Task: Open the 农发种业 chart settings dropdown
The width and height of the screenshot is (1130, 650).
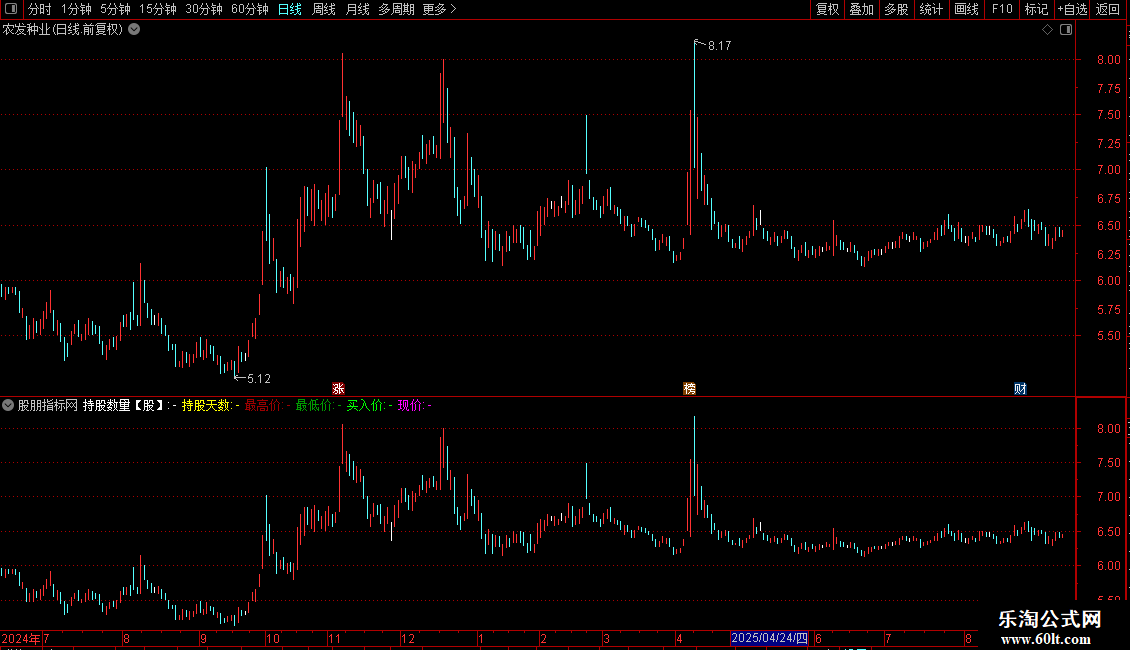Action: click(134, 30)
